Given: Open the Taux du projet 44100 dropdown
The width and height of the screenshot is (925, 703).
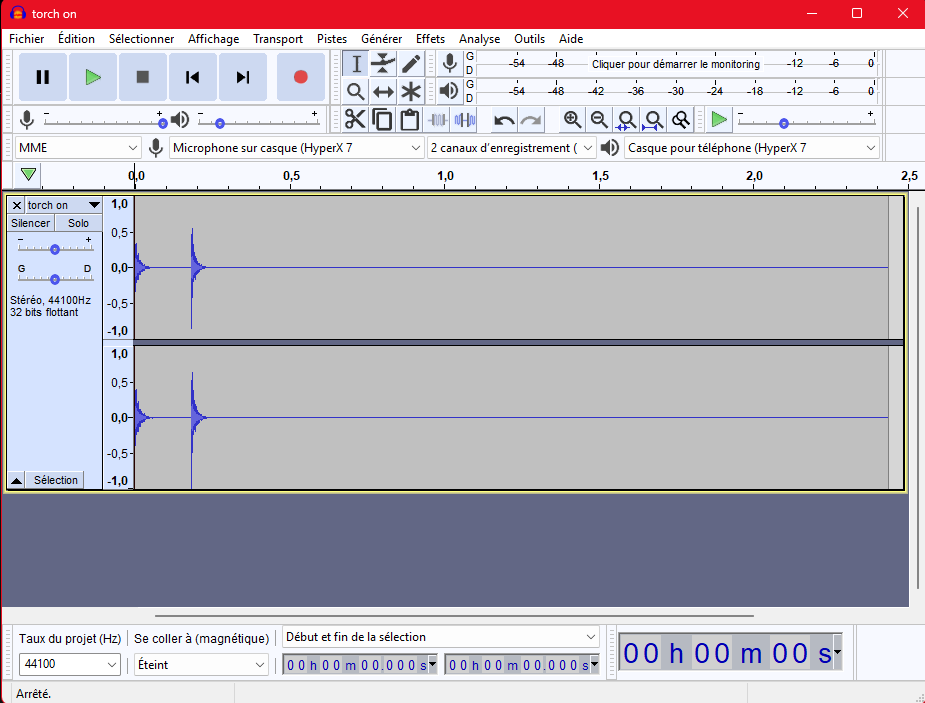Looking at the screenshot, I should [70, 664].
